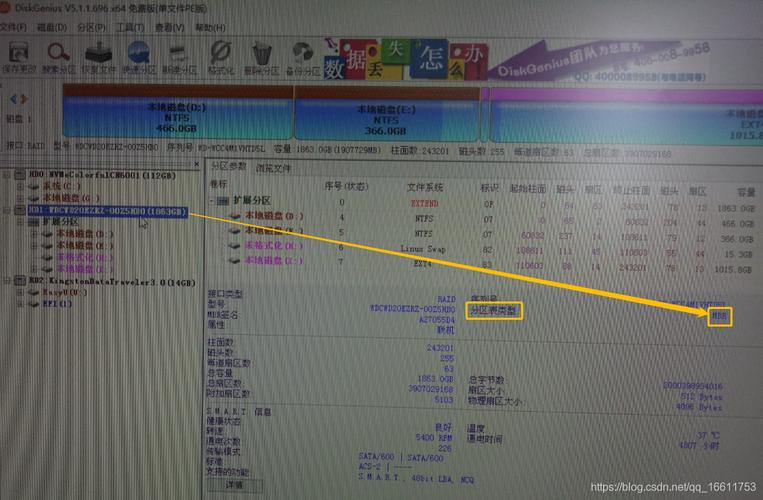Click the 容量 column header

click(x=745, y=192)
